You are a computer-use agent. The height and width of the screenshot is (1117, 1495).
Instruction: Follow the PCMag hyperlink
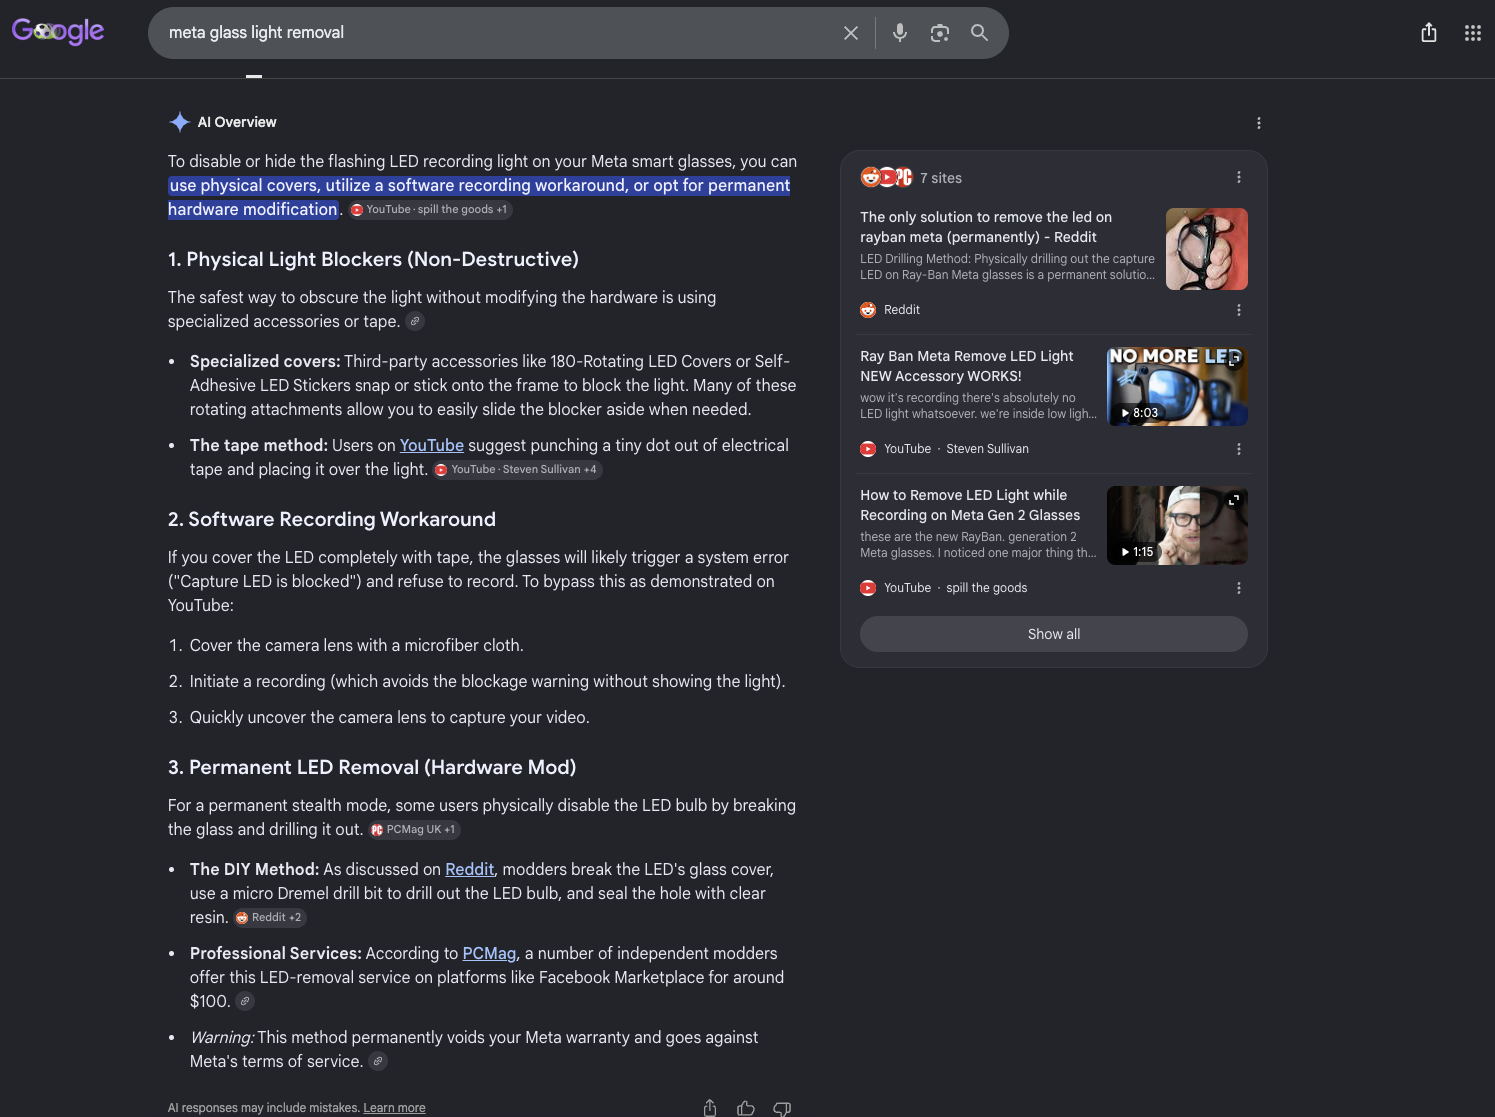[x=489, y=953]
